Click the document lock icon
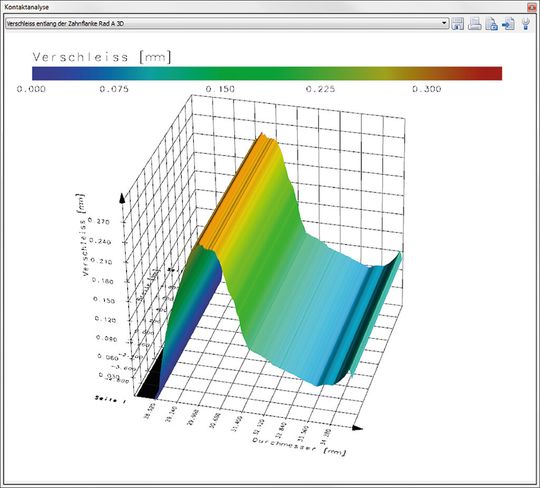Screen dimensions: 540x488 pyautogui.click(x=491, y=24)
